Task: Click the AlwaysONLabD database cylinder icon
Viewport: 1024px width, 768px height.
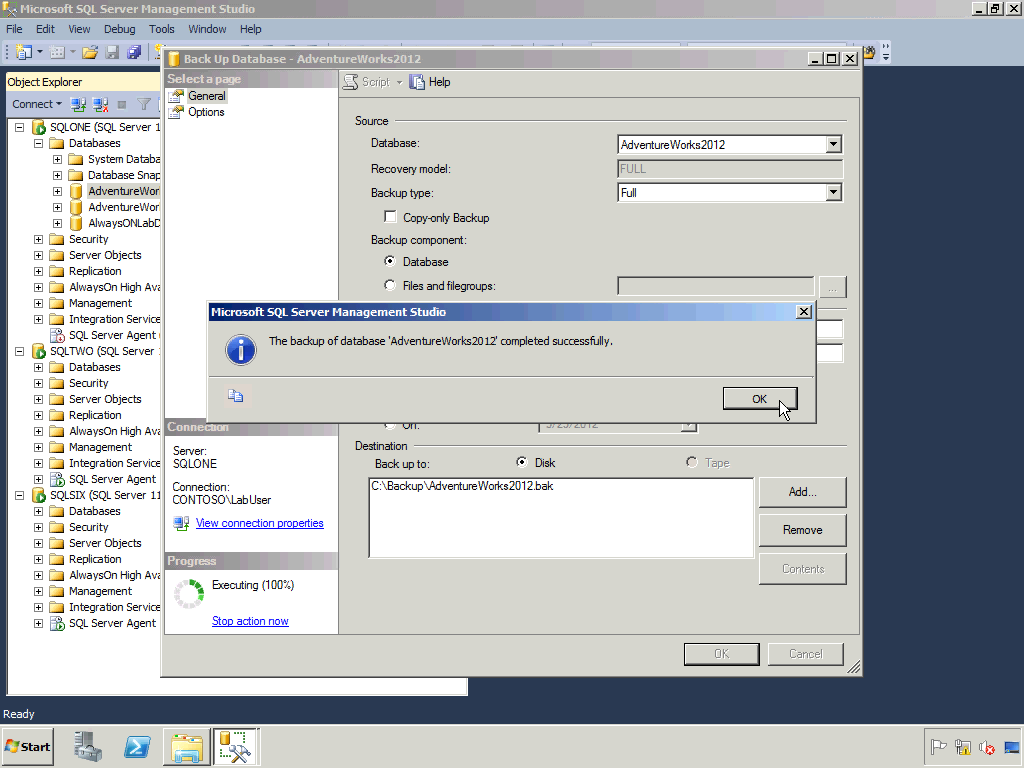Action: click(x=76, y=223)
